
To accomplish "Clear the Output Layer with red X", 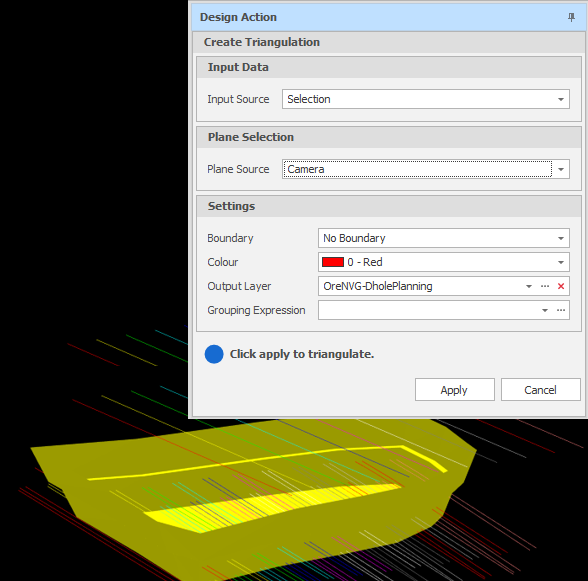I will point(561,286).
